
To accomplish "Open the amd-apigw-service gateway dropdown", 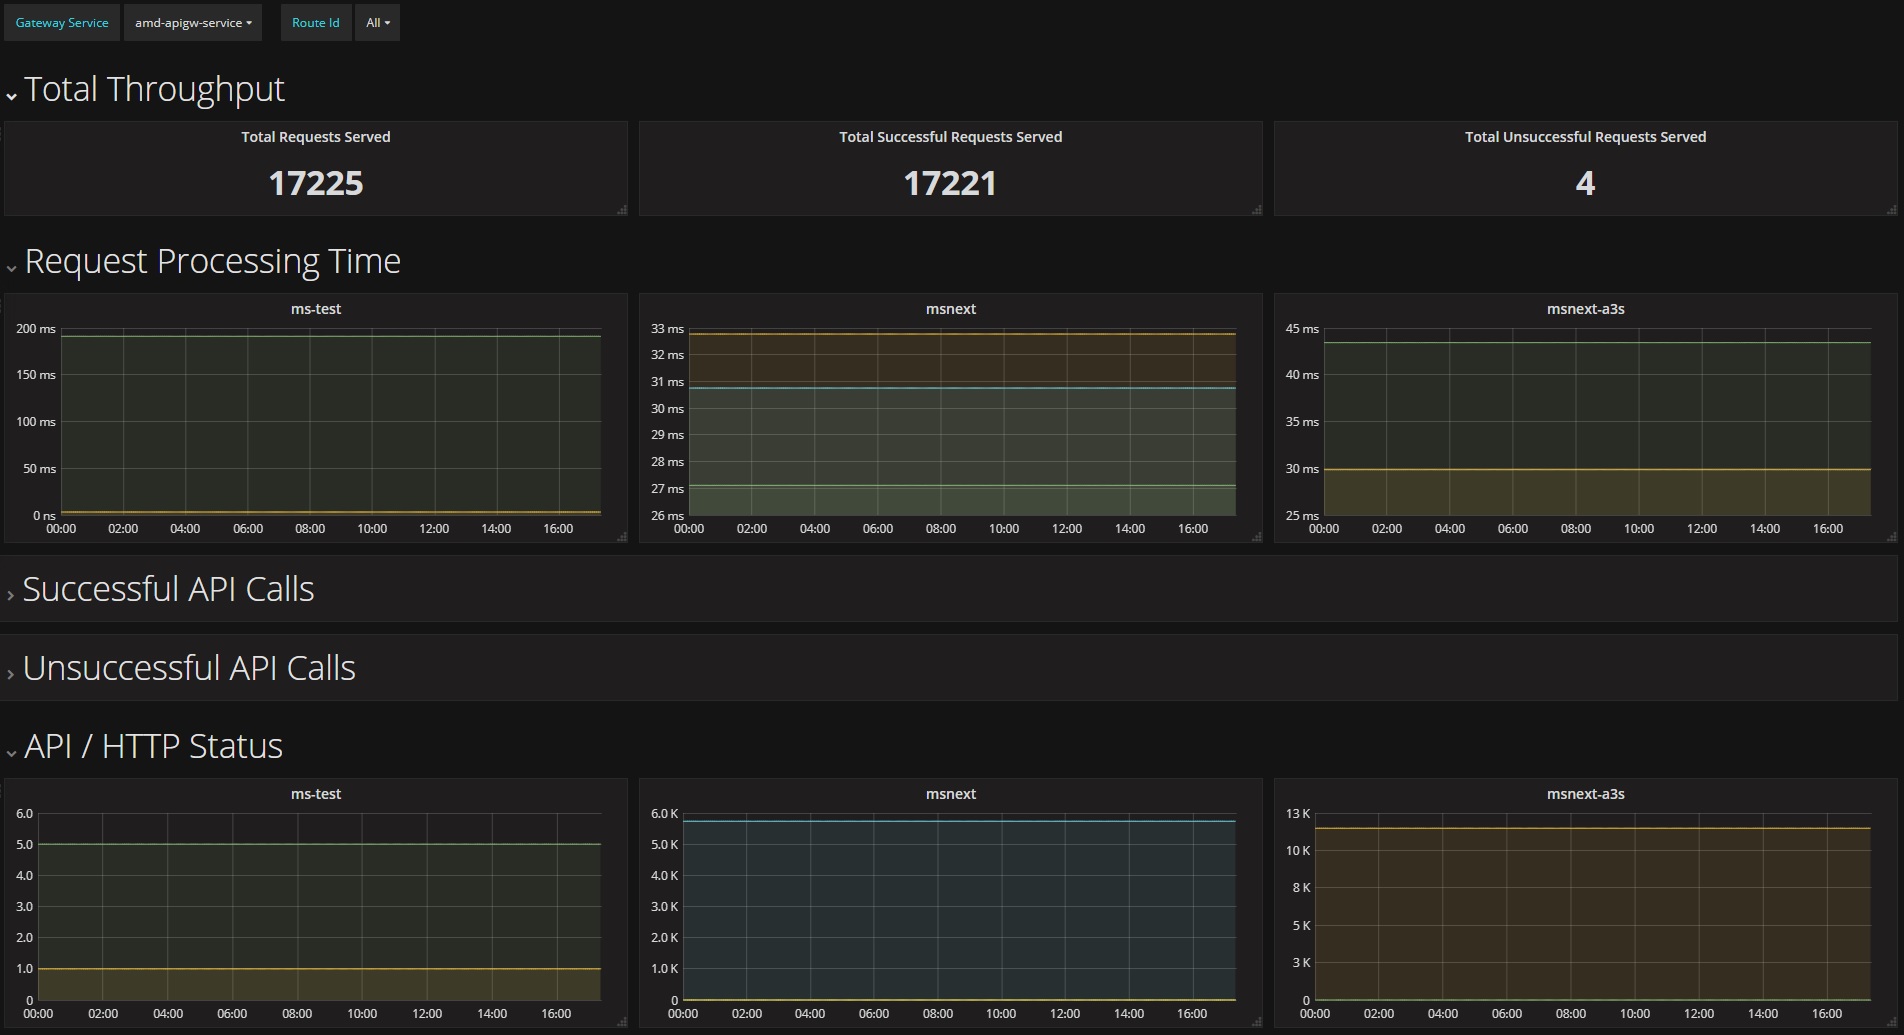I will (x=193, y=23).
